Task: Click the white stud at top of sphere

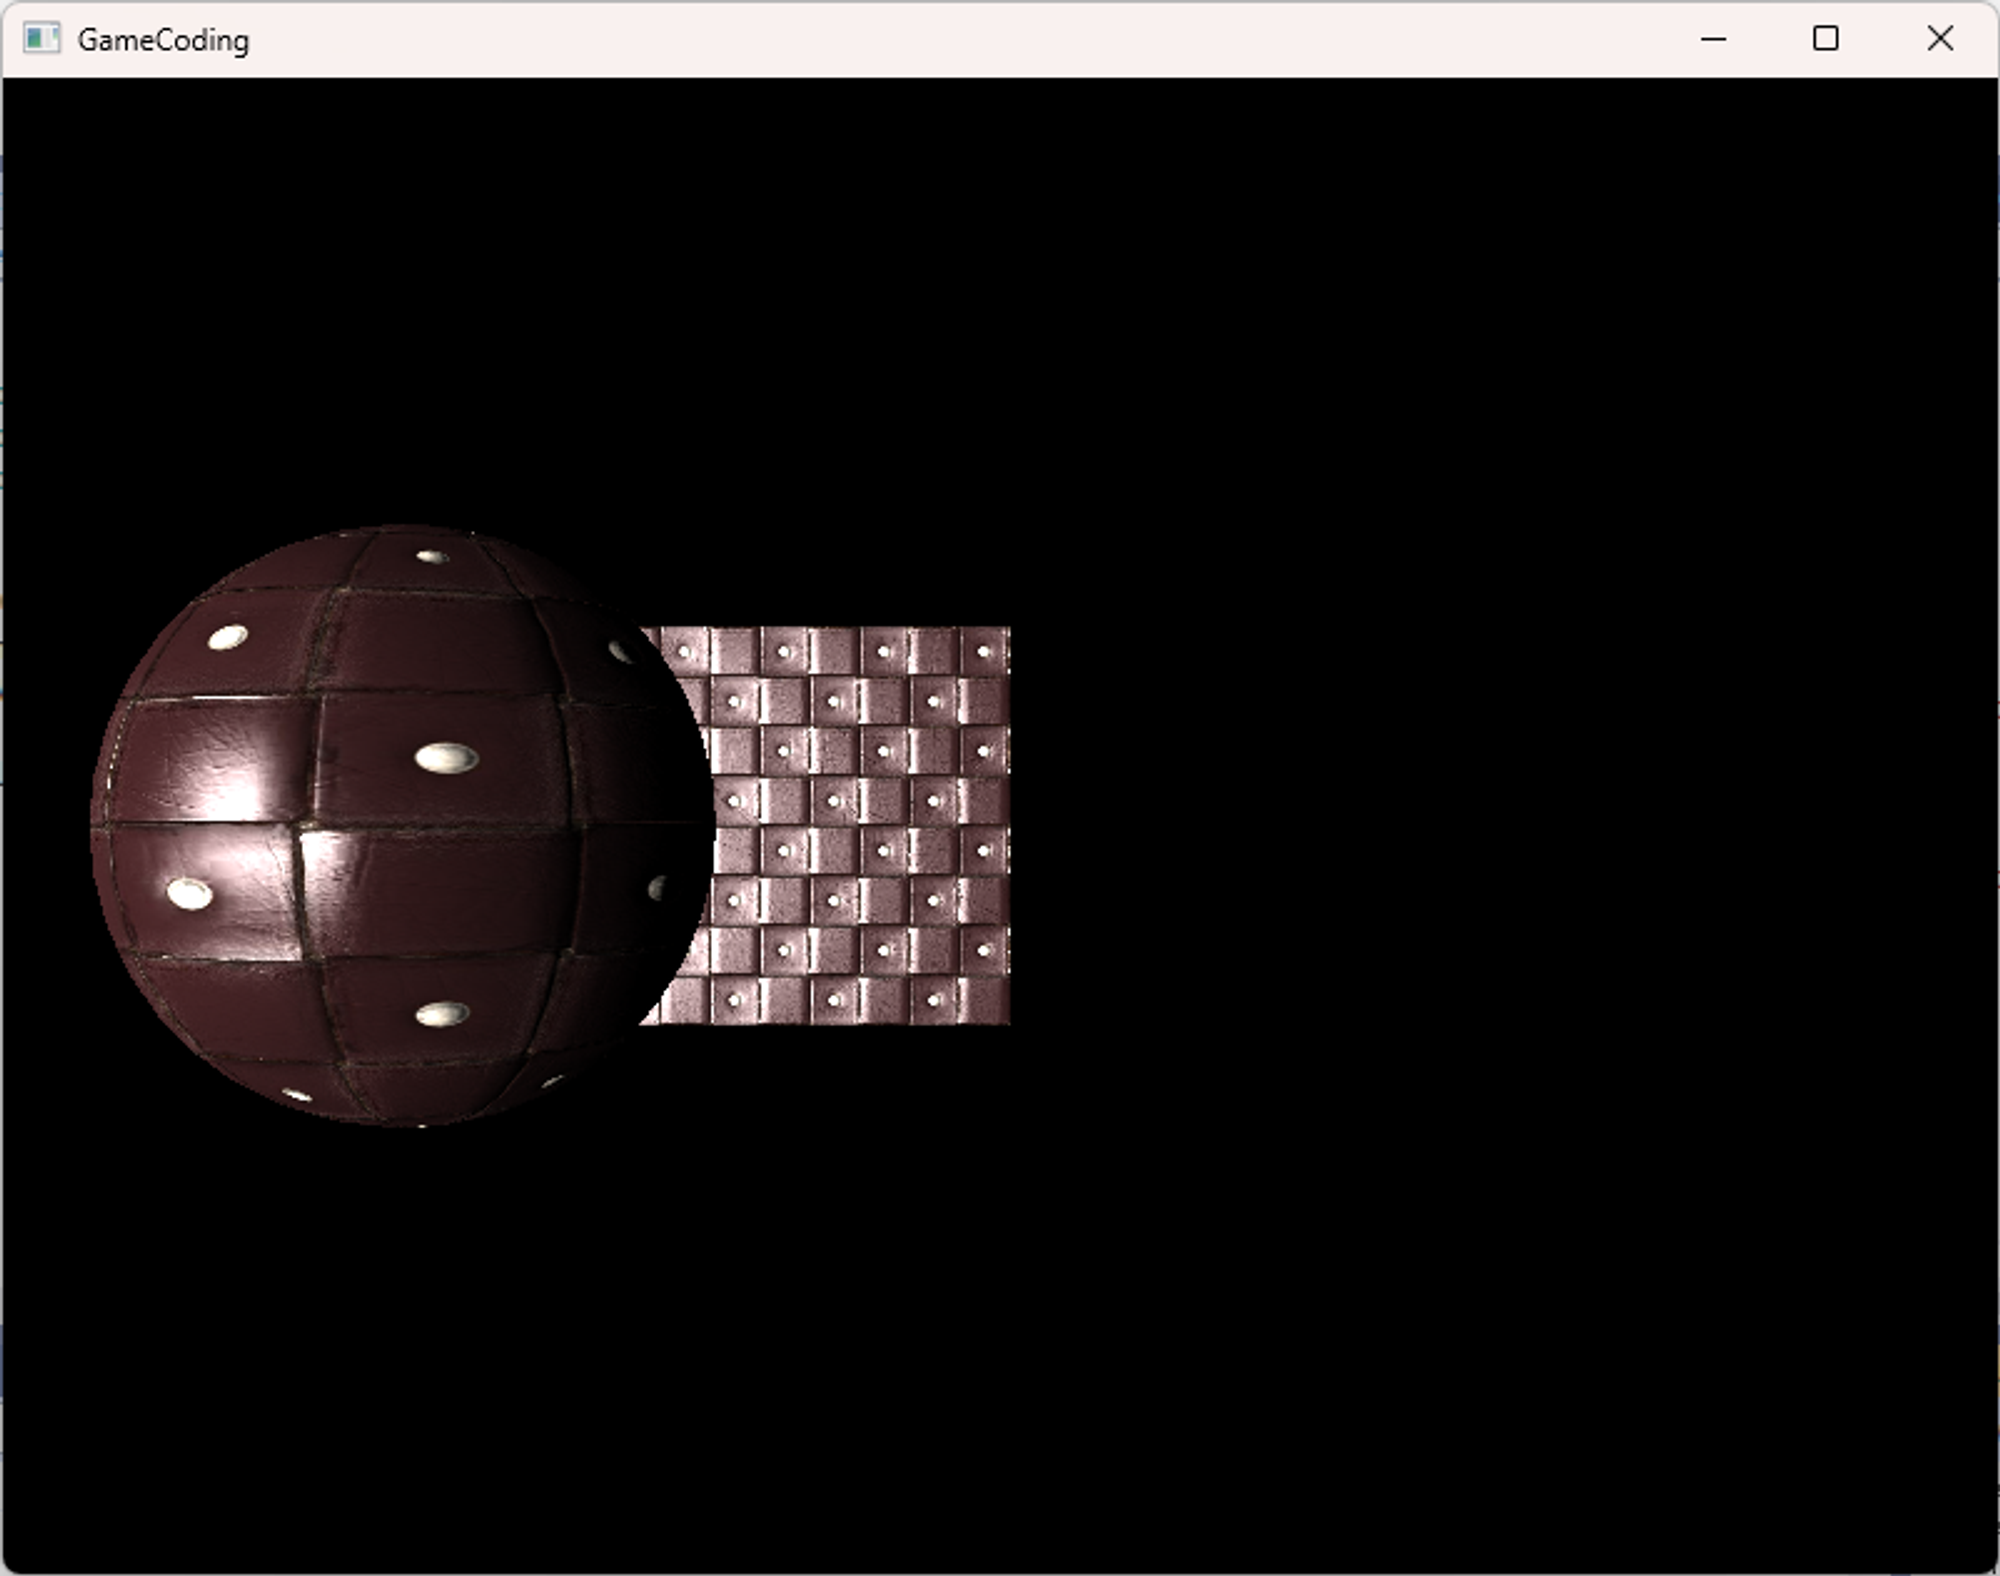Action: [x=432, y=556]
